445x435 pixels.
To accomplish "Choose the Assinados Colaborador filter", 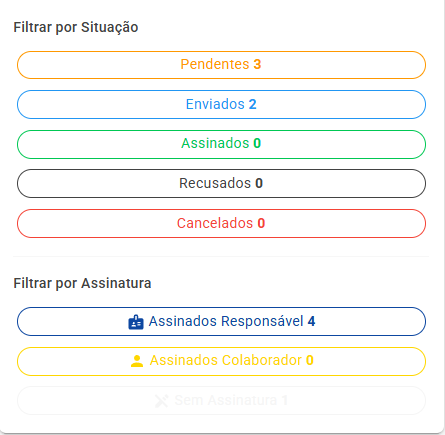I will coord(221,361).
